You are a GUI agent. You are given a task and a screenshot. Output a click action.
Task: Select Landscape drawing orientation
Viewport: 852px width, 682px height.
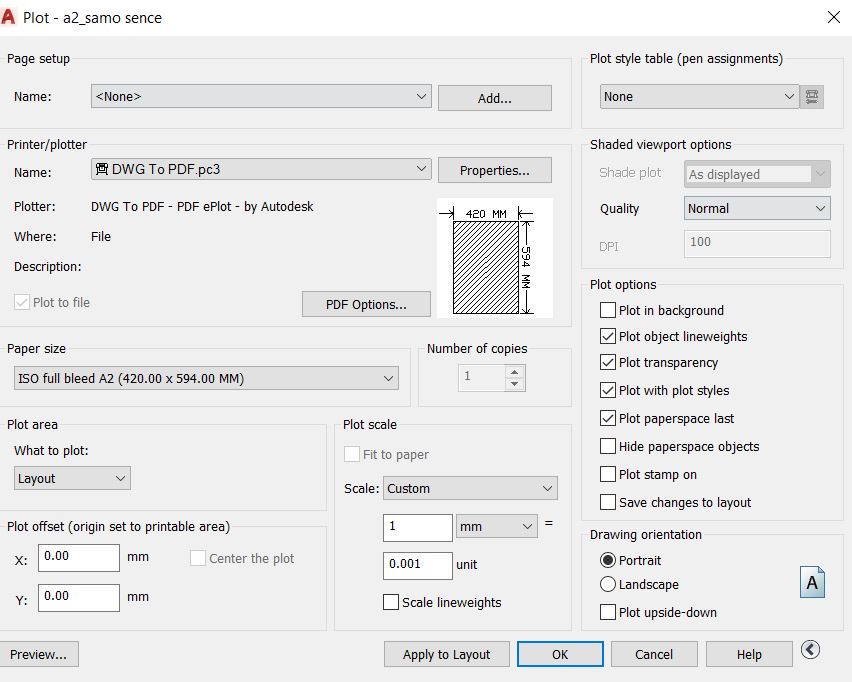click(x=608, y=585)
